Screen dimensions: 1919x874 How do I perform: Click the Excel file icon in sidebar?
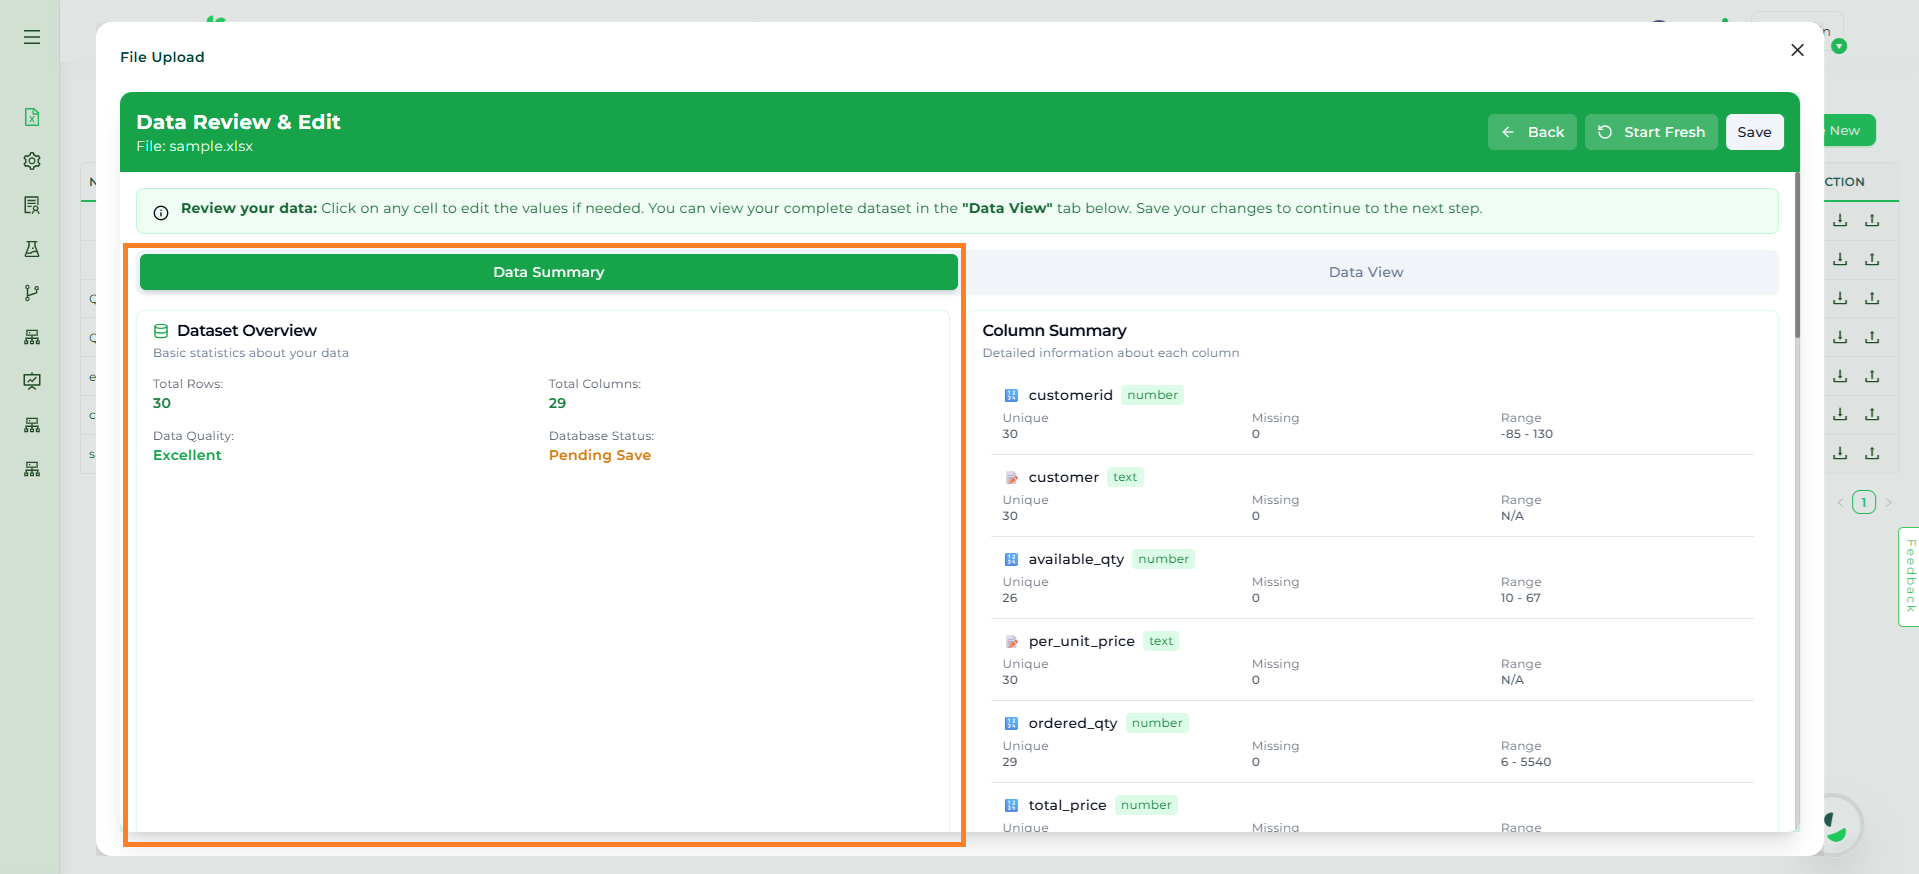[x=32, y=117]
